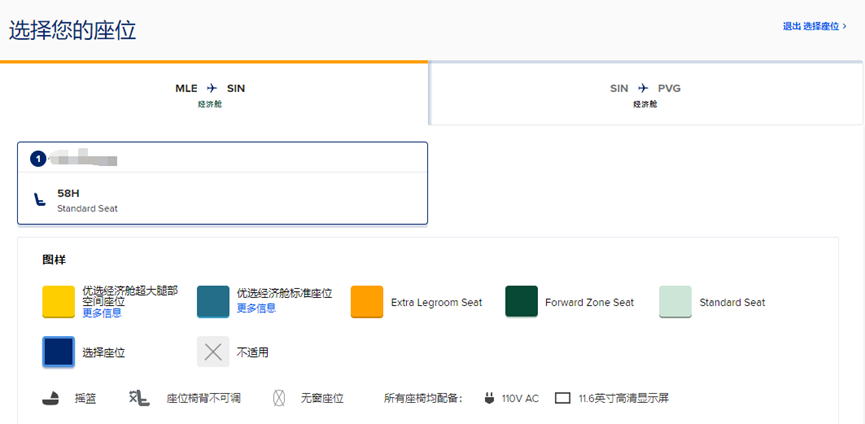Click the passenger number 1 badge
865x424 pixels.
point(38,158)
